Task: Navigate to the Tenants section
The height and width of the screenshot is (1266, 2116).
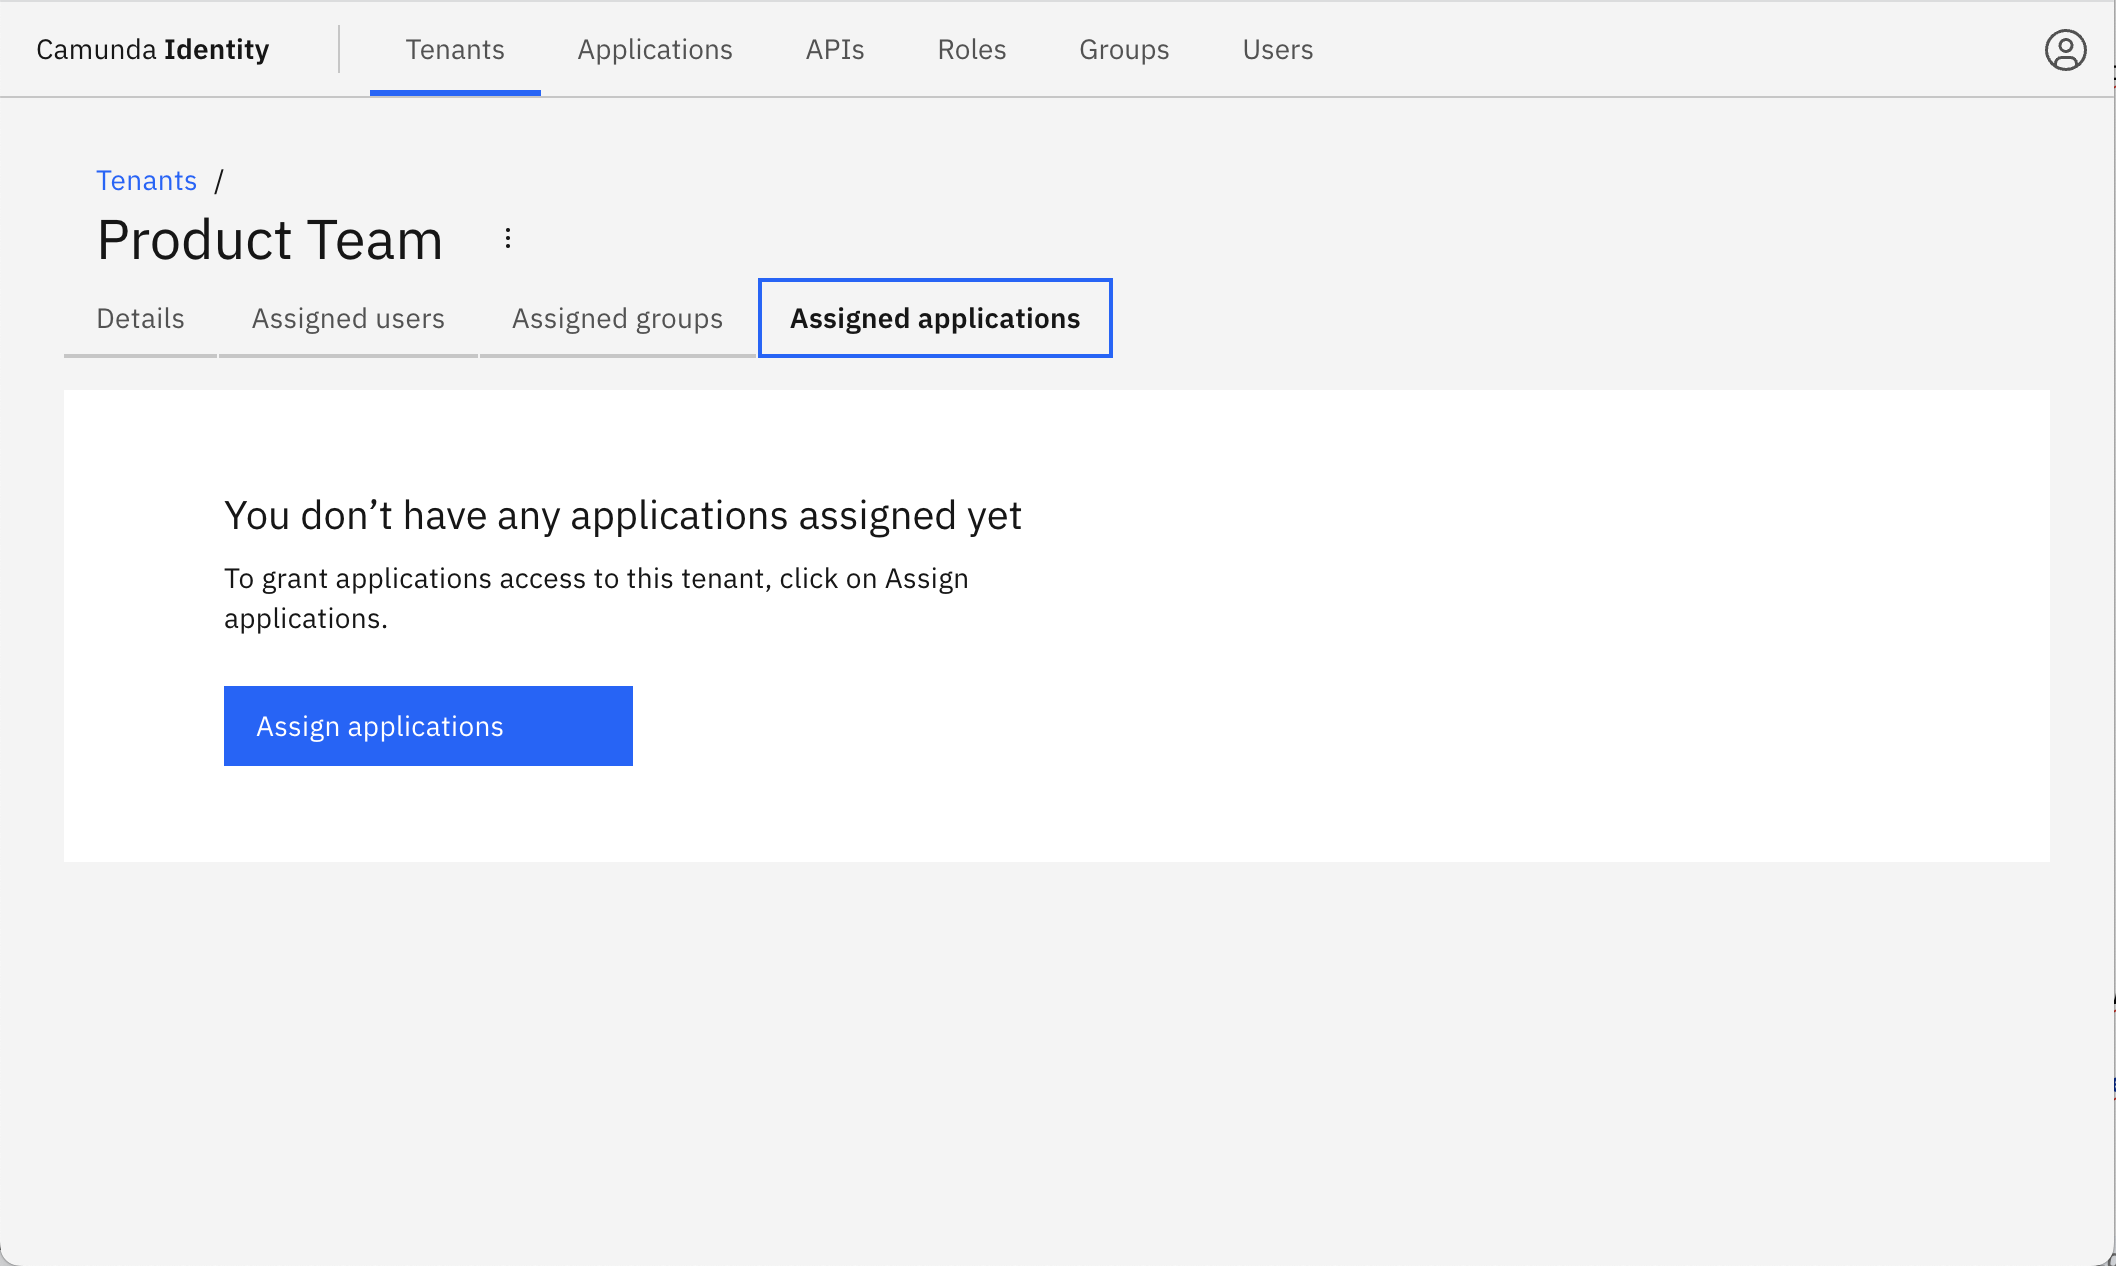Action: coord(455,49)
